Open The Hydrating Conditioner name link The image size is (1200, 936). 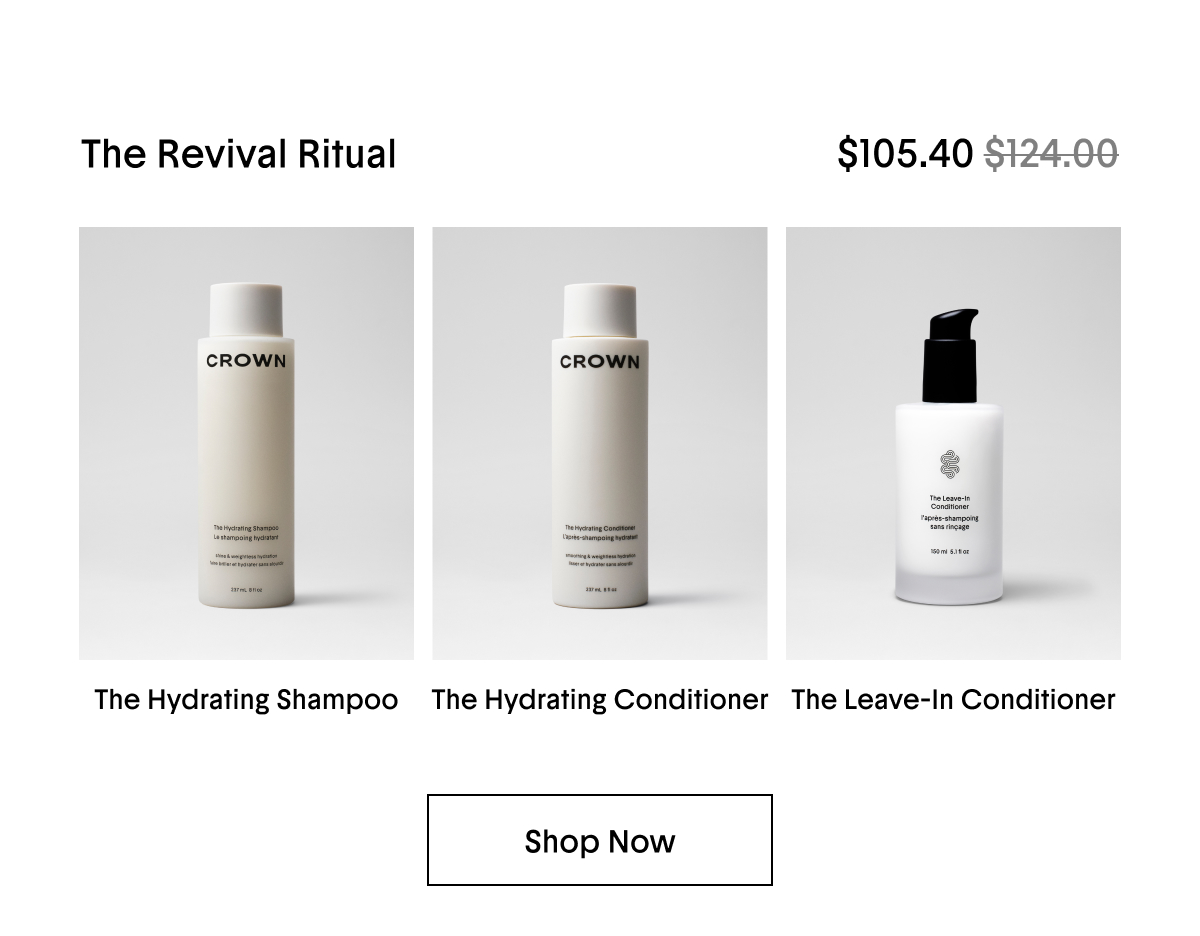tap(600, 700)
